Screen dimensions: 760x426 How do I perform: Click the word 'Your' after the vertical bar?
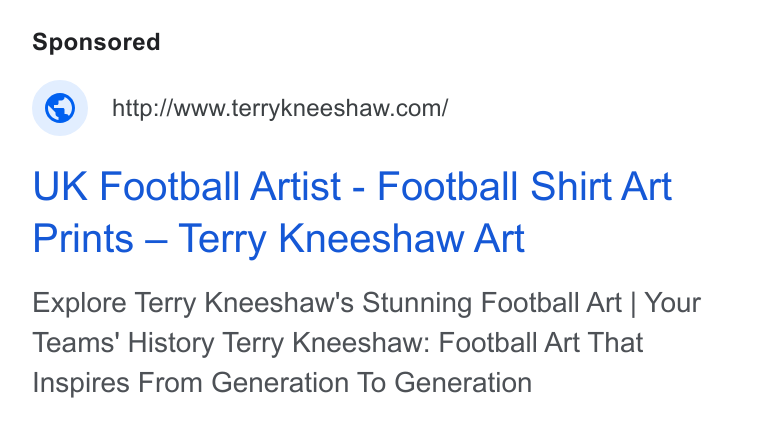(672, 303)
